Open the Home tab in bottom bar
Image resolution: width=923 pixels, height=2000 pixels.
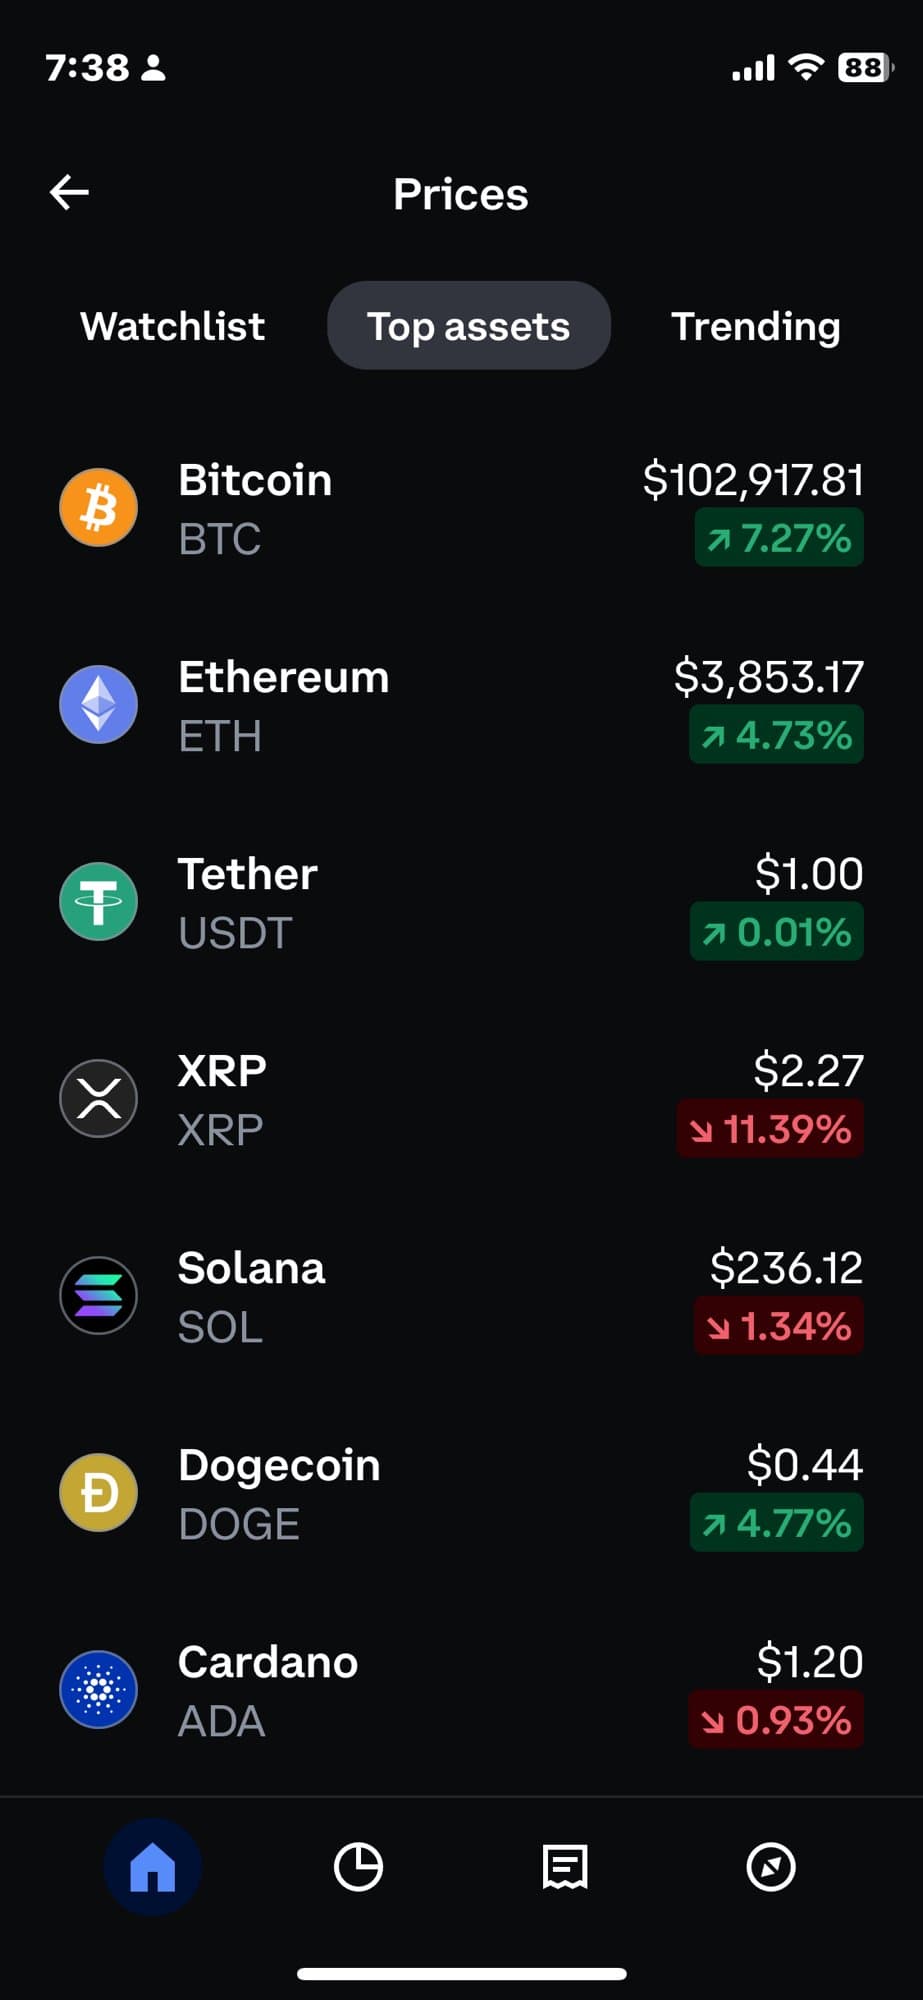[153, 1867]
